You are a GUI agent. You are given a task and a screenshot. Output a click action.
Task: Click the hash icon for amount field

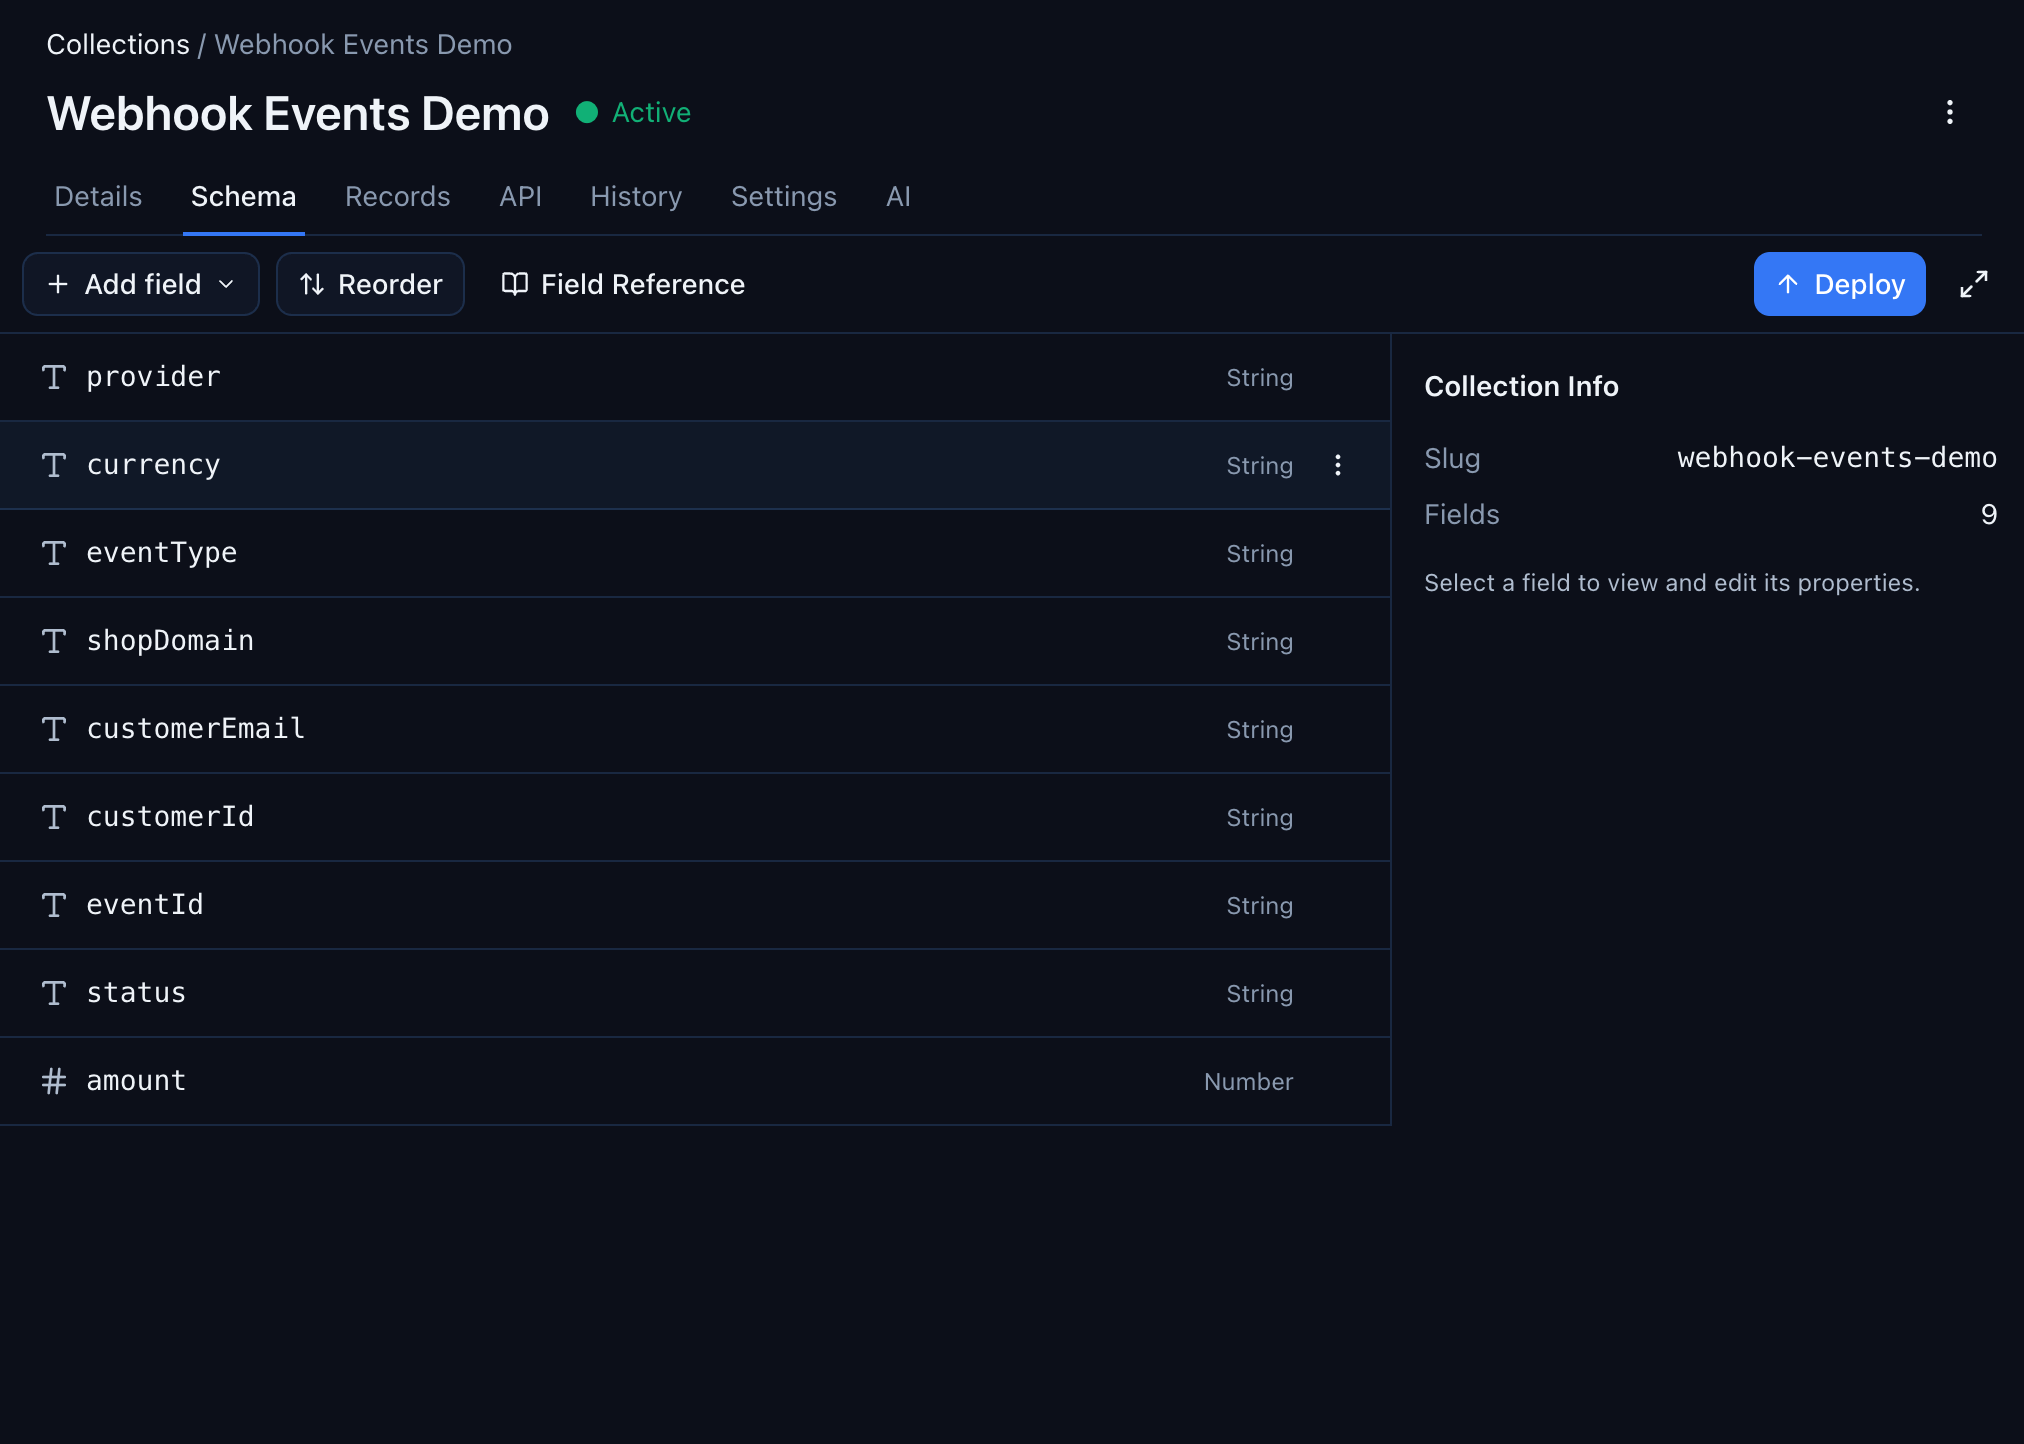pyautogui.click(x=54, y=1081)
